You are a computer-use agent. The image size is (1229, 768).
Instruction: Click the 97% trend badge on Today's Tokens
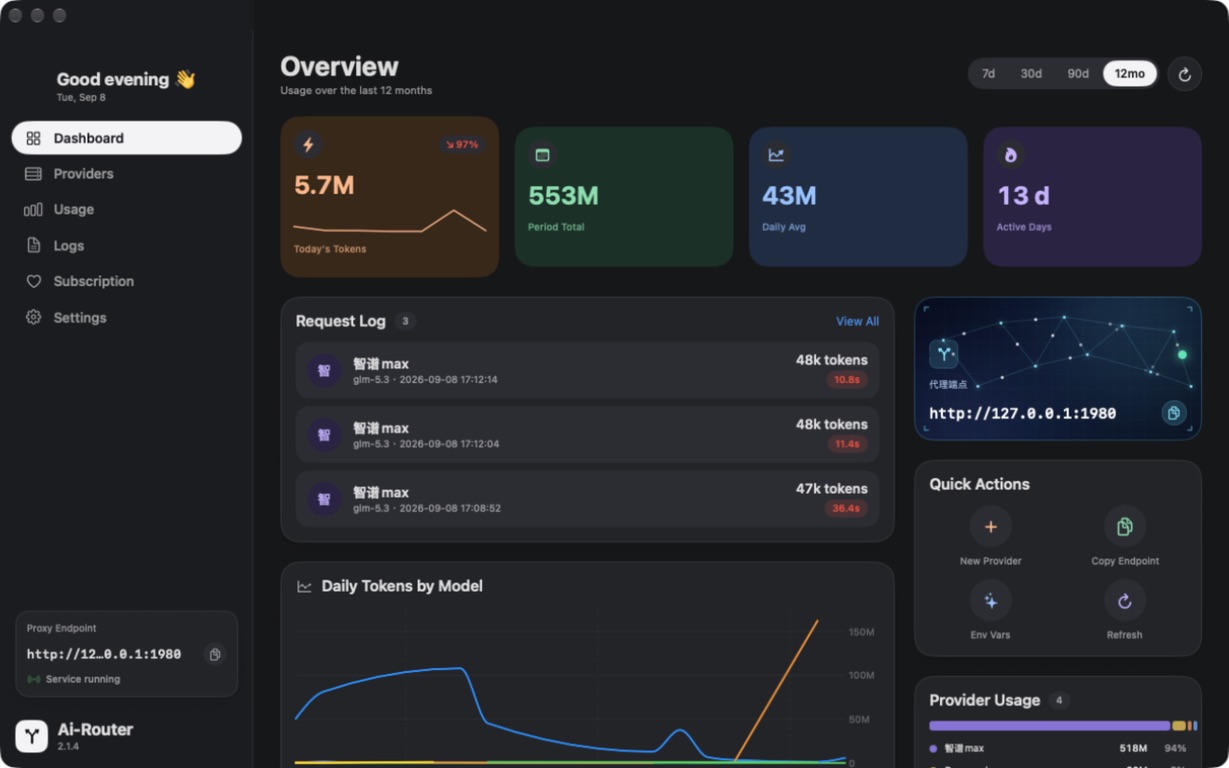461,145
